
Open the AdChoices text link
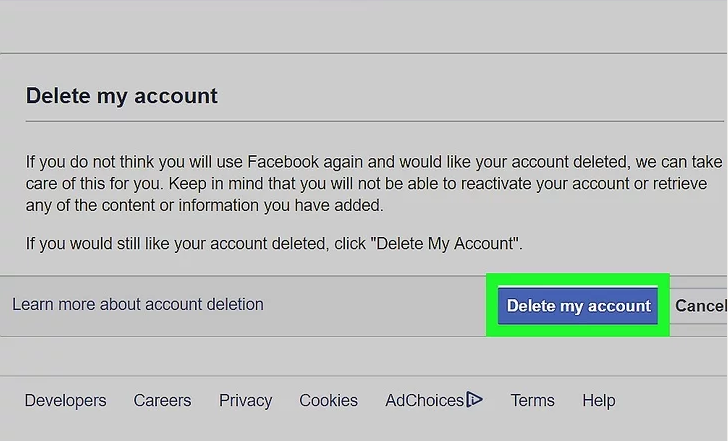(424, 400)
